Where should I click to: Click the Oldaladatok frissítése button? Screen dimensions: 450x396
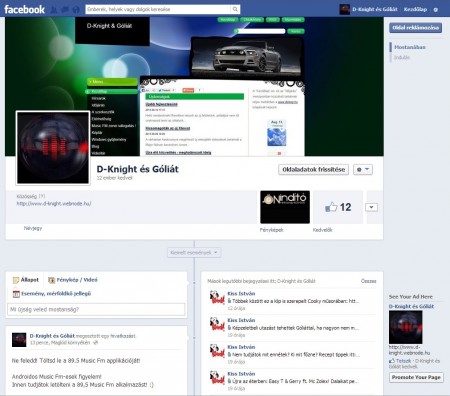tap(314, 170)
